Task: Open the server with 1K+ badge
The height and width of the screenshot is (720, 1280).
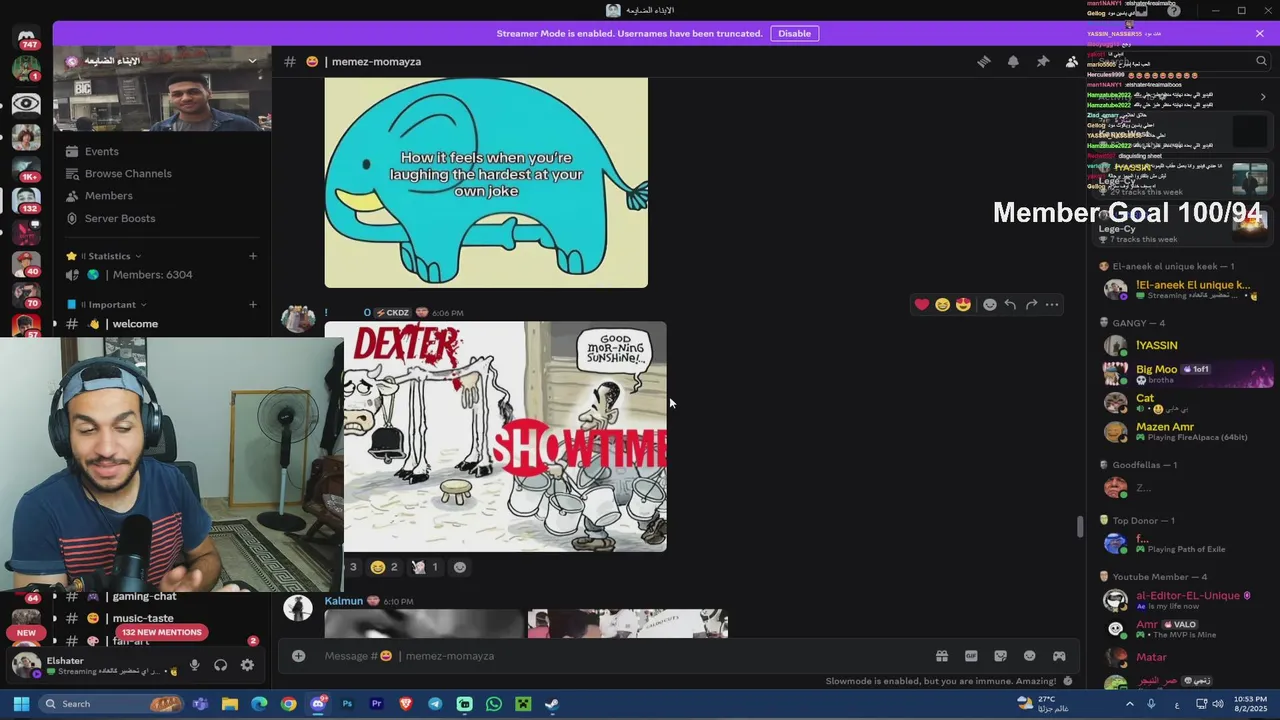Action: (26, 169)
